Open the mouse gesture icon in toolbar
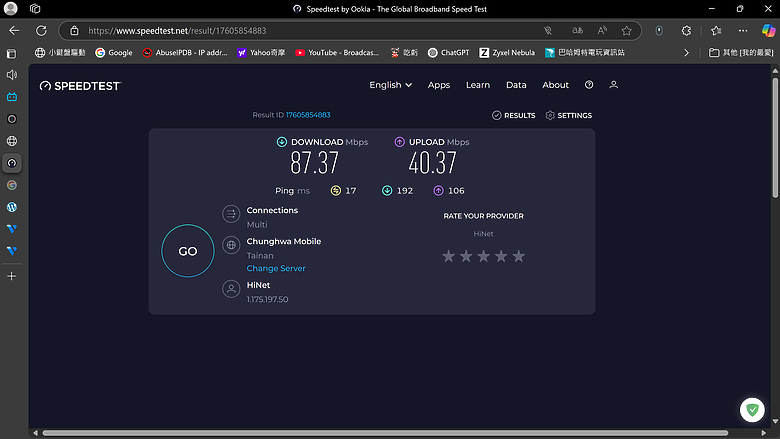780x439 pixels. tap(659, 31)
